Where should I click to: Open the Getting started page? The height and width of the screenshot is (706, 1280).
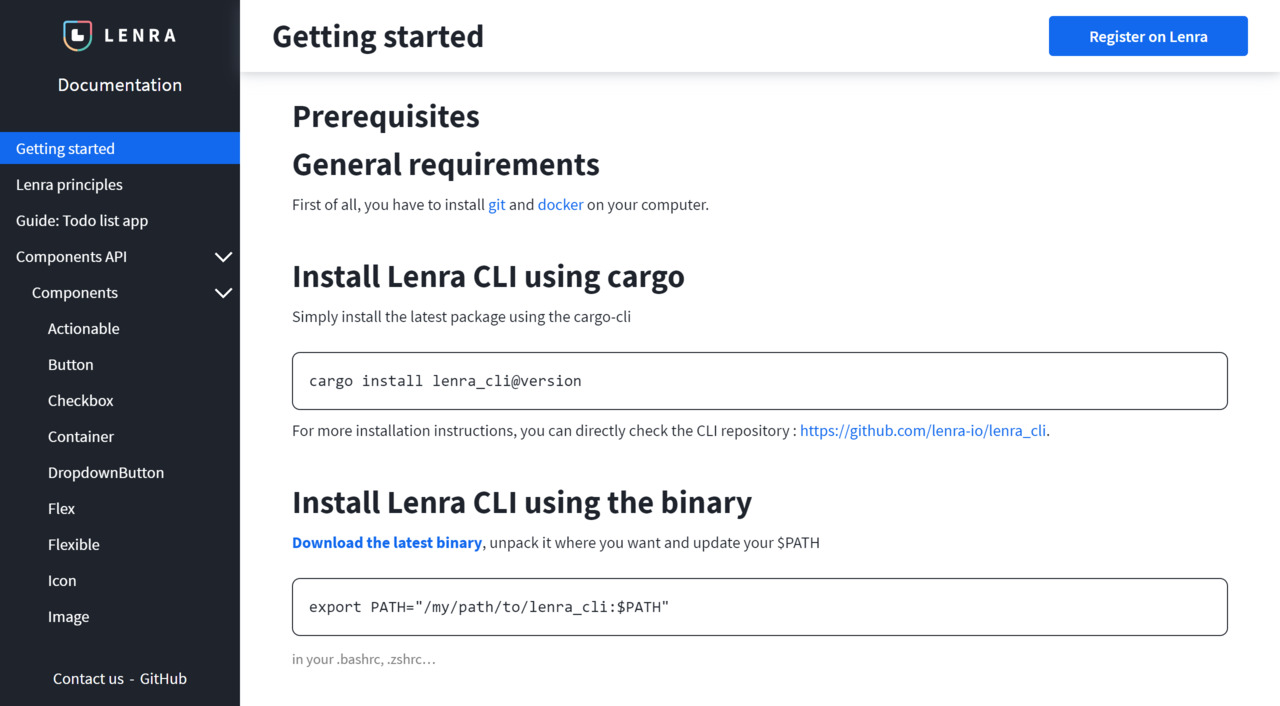tap(120, 148)
